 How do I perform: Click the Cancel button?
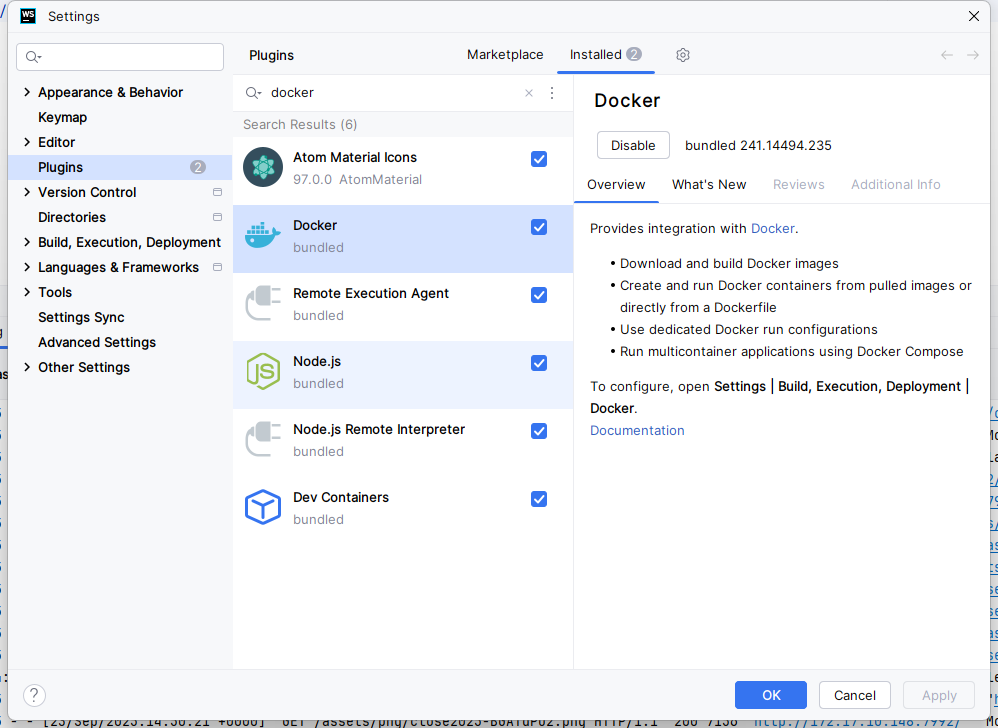(x=855, y=695)
